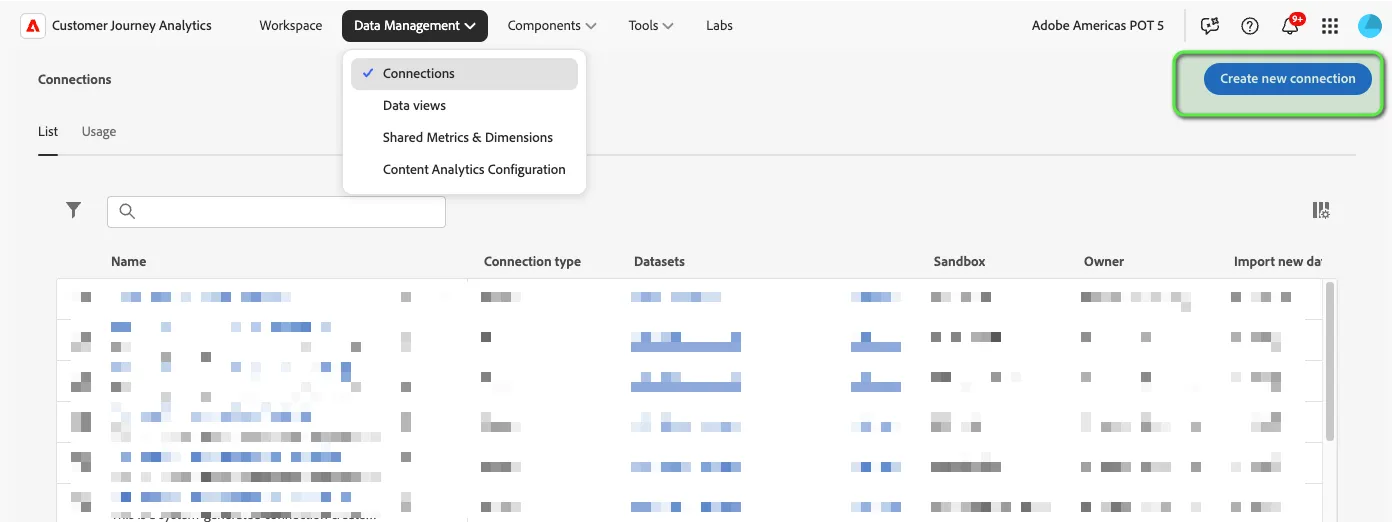Go to Workspace
The width and height of the screenshot is (1392, 522).
[291, 26]
